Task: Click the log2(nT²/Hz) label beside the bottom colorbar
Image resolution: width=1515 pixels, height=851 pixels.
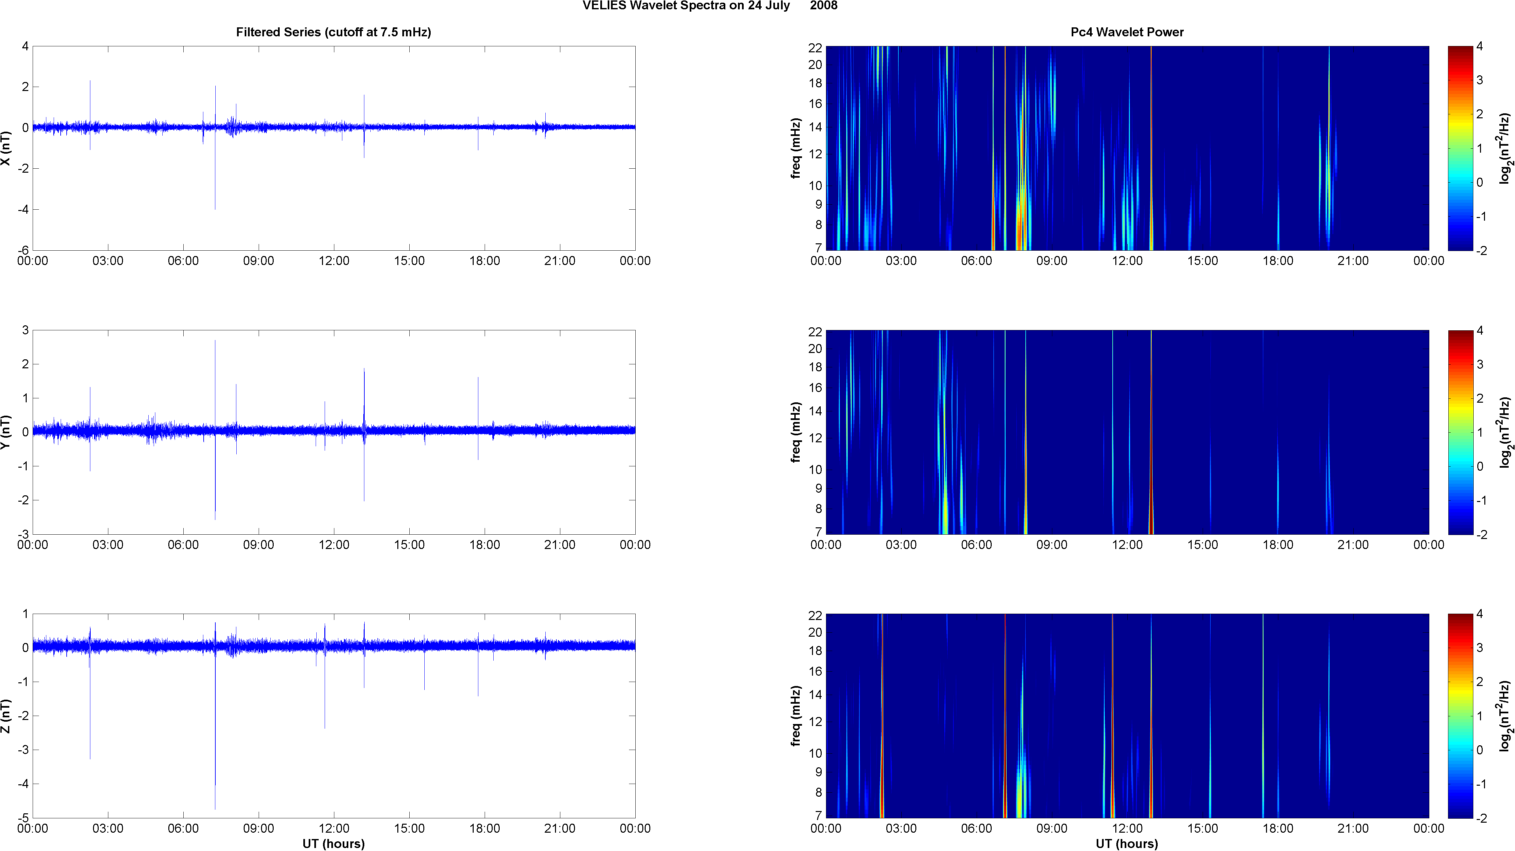Action: [1504, 716]
